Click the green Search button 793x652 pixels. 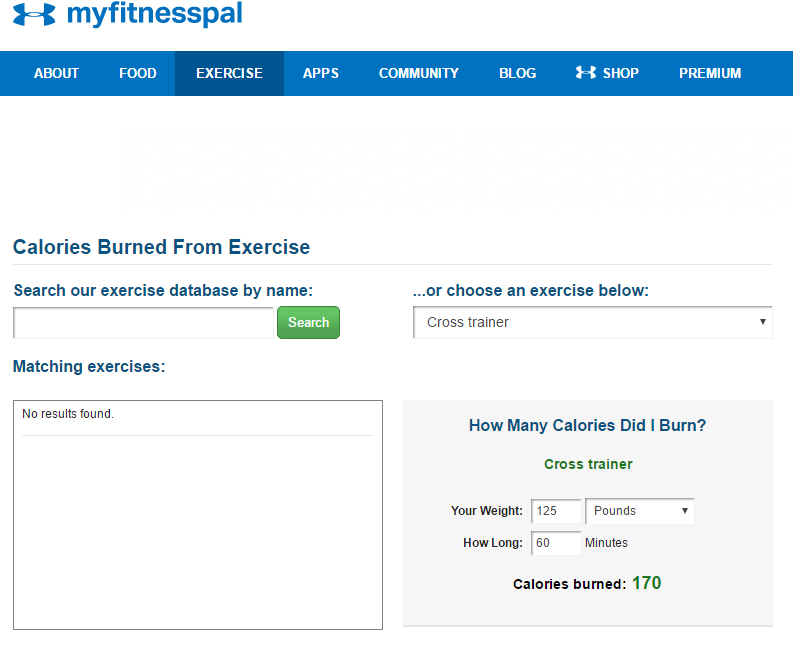tap(309, 323)
